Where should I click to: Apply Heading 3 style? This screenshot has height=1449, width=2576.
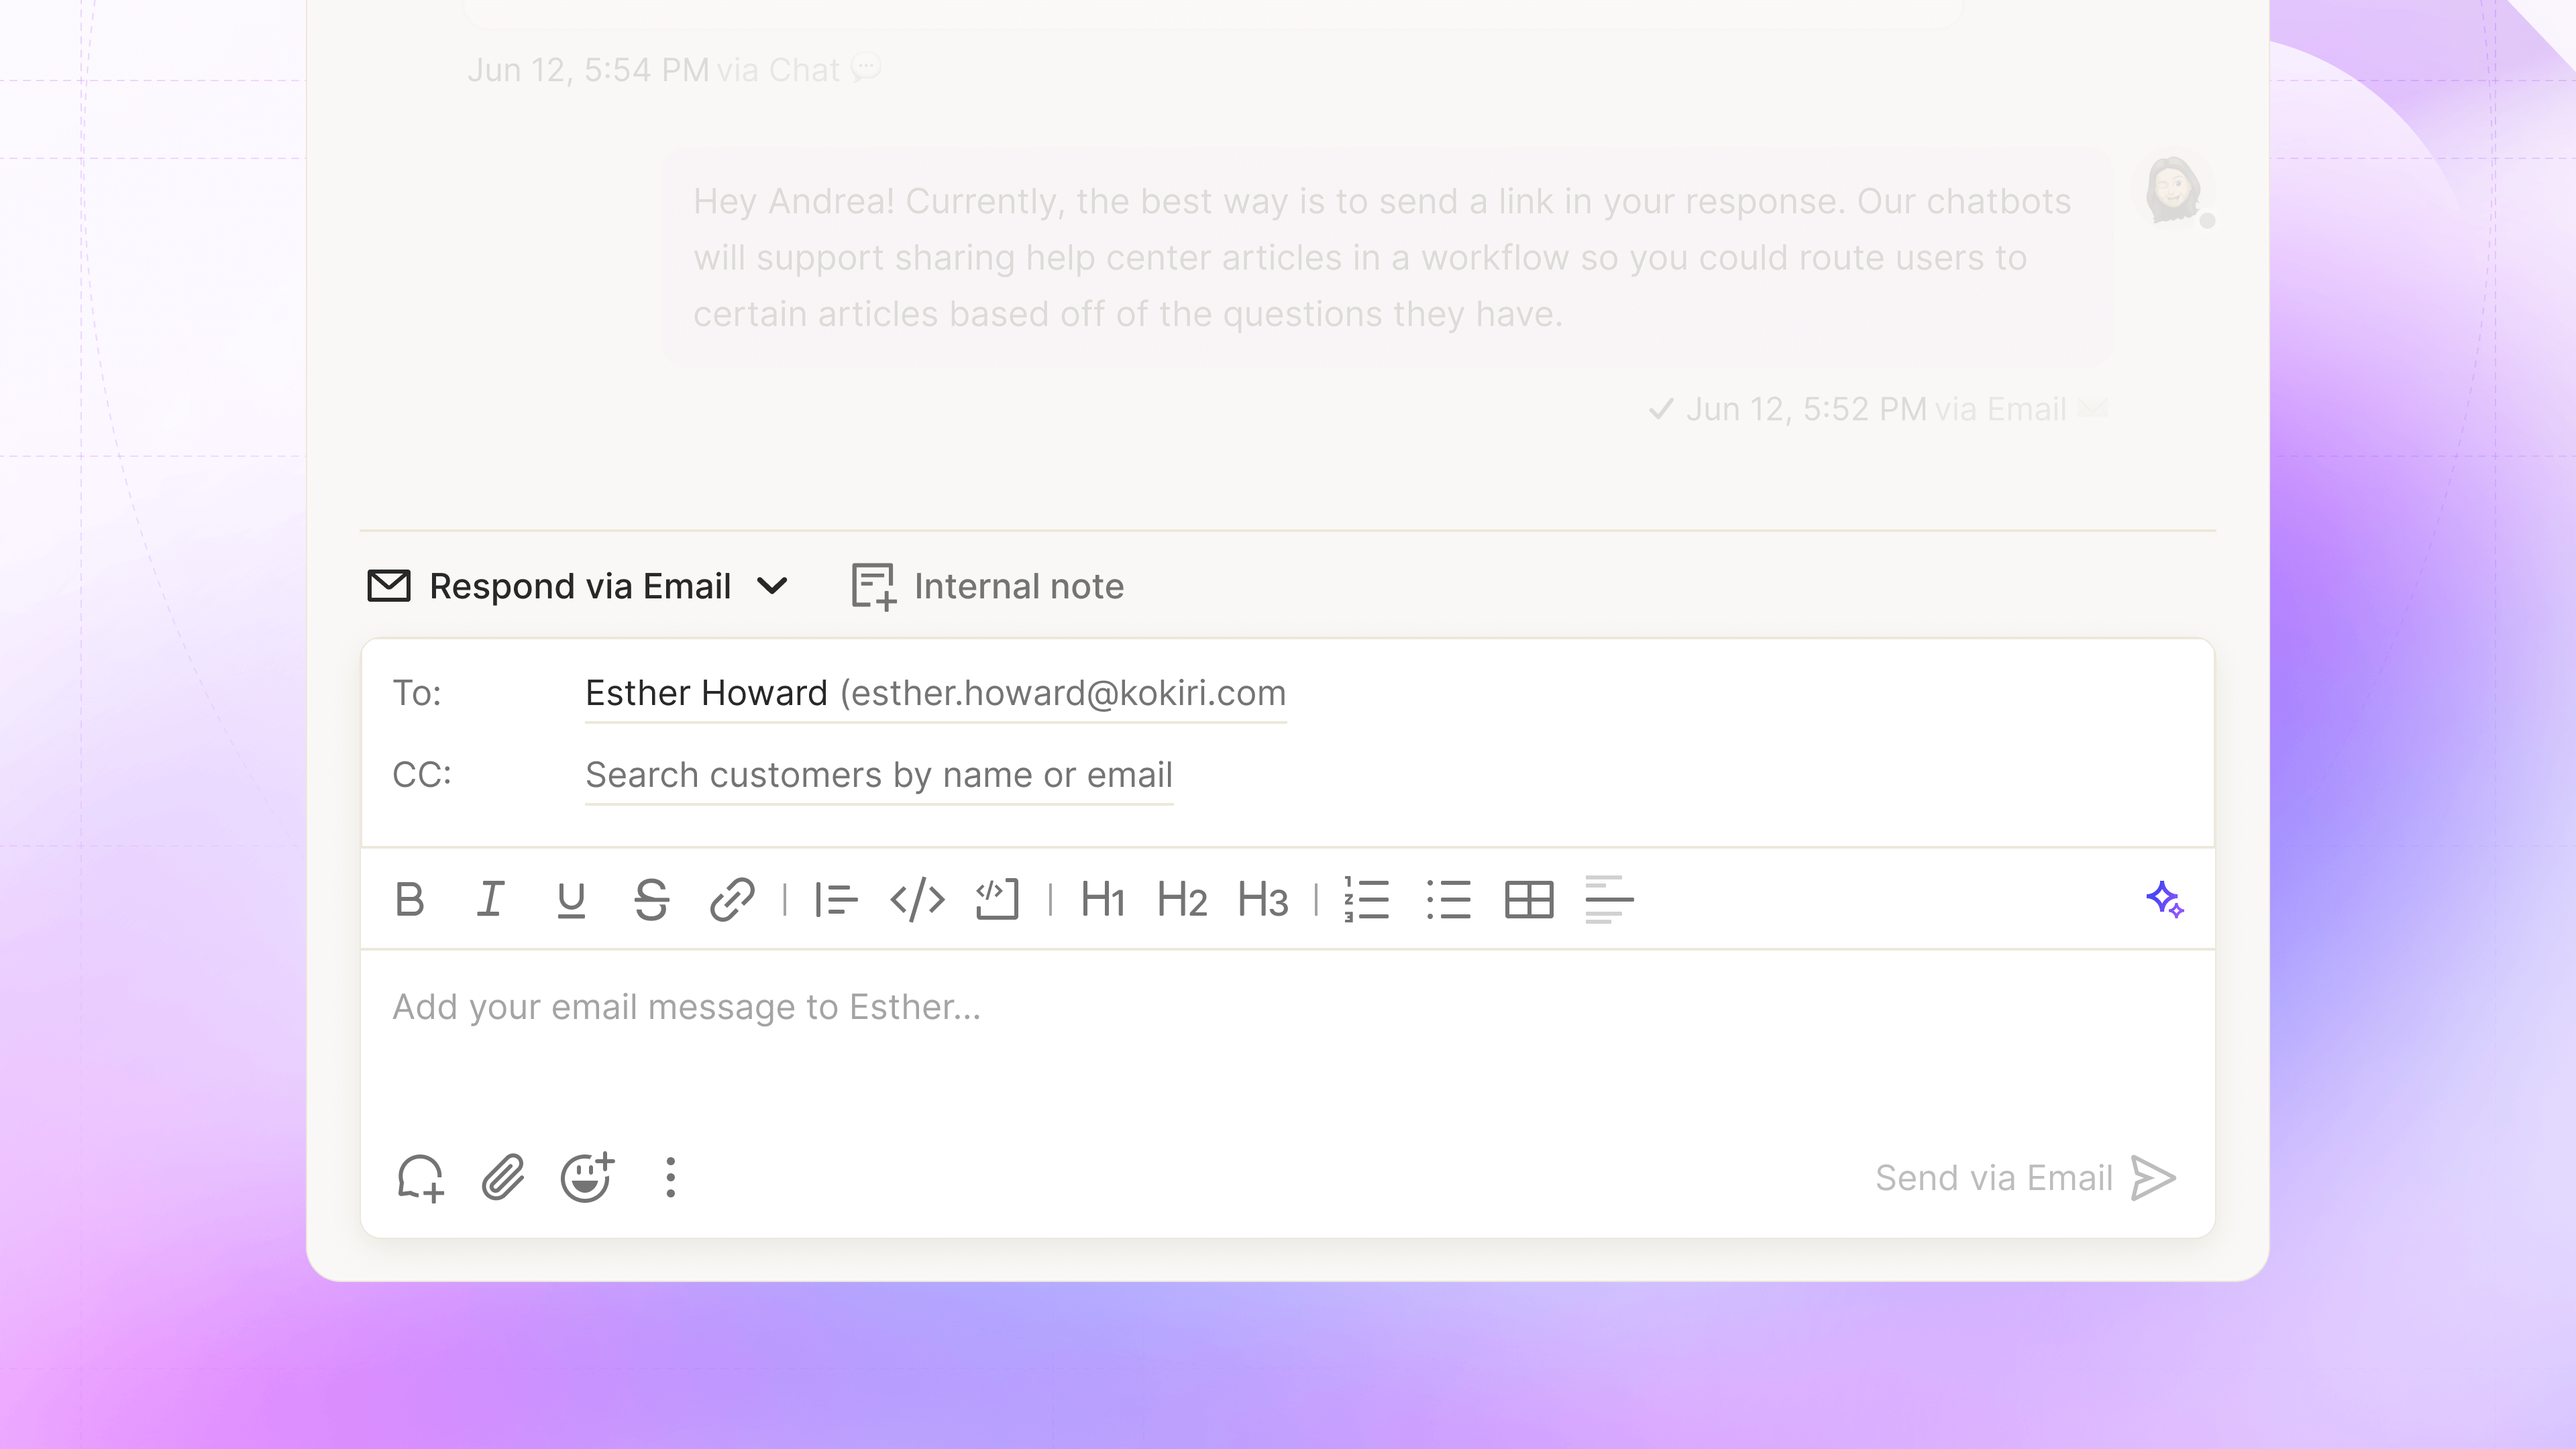pos(1263,899)
